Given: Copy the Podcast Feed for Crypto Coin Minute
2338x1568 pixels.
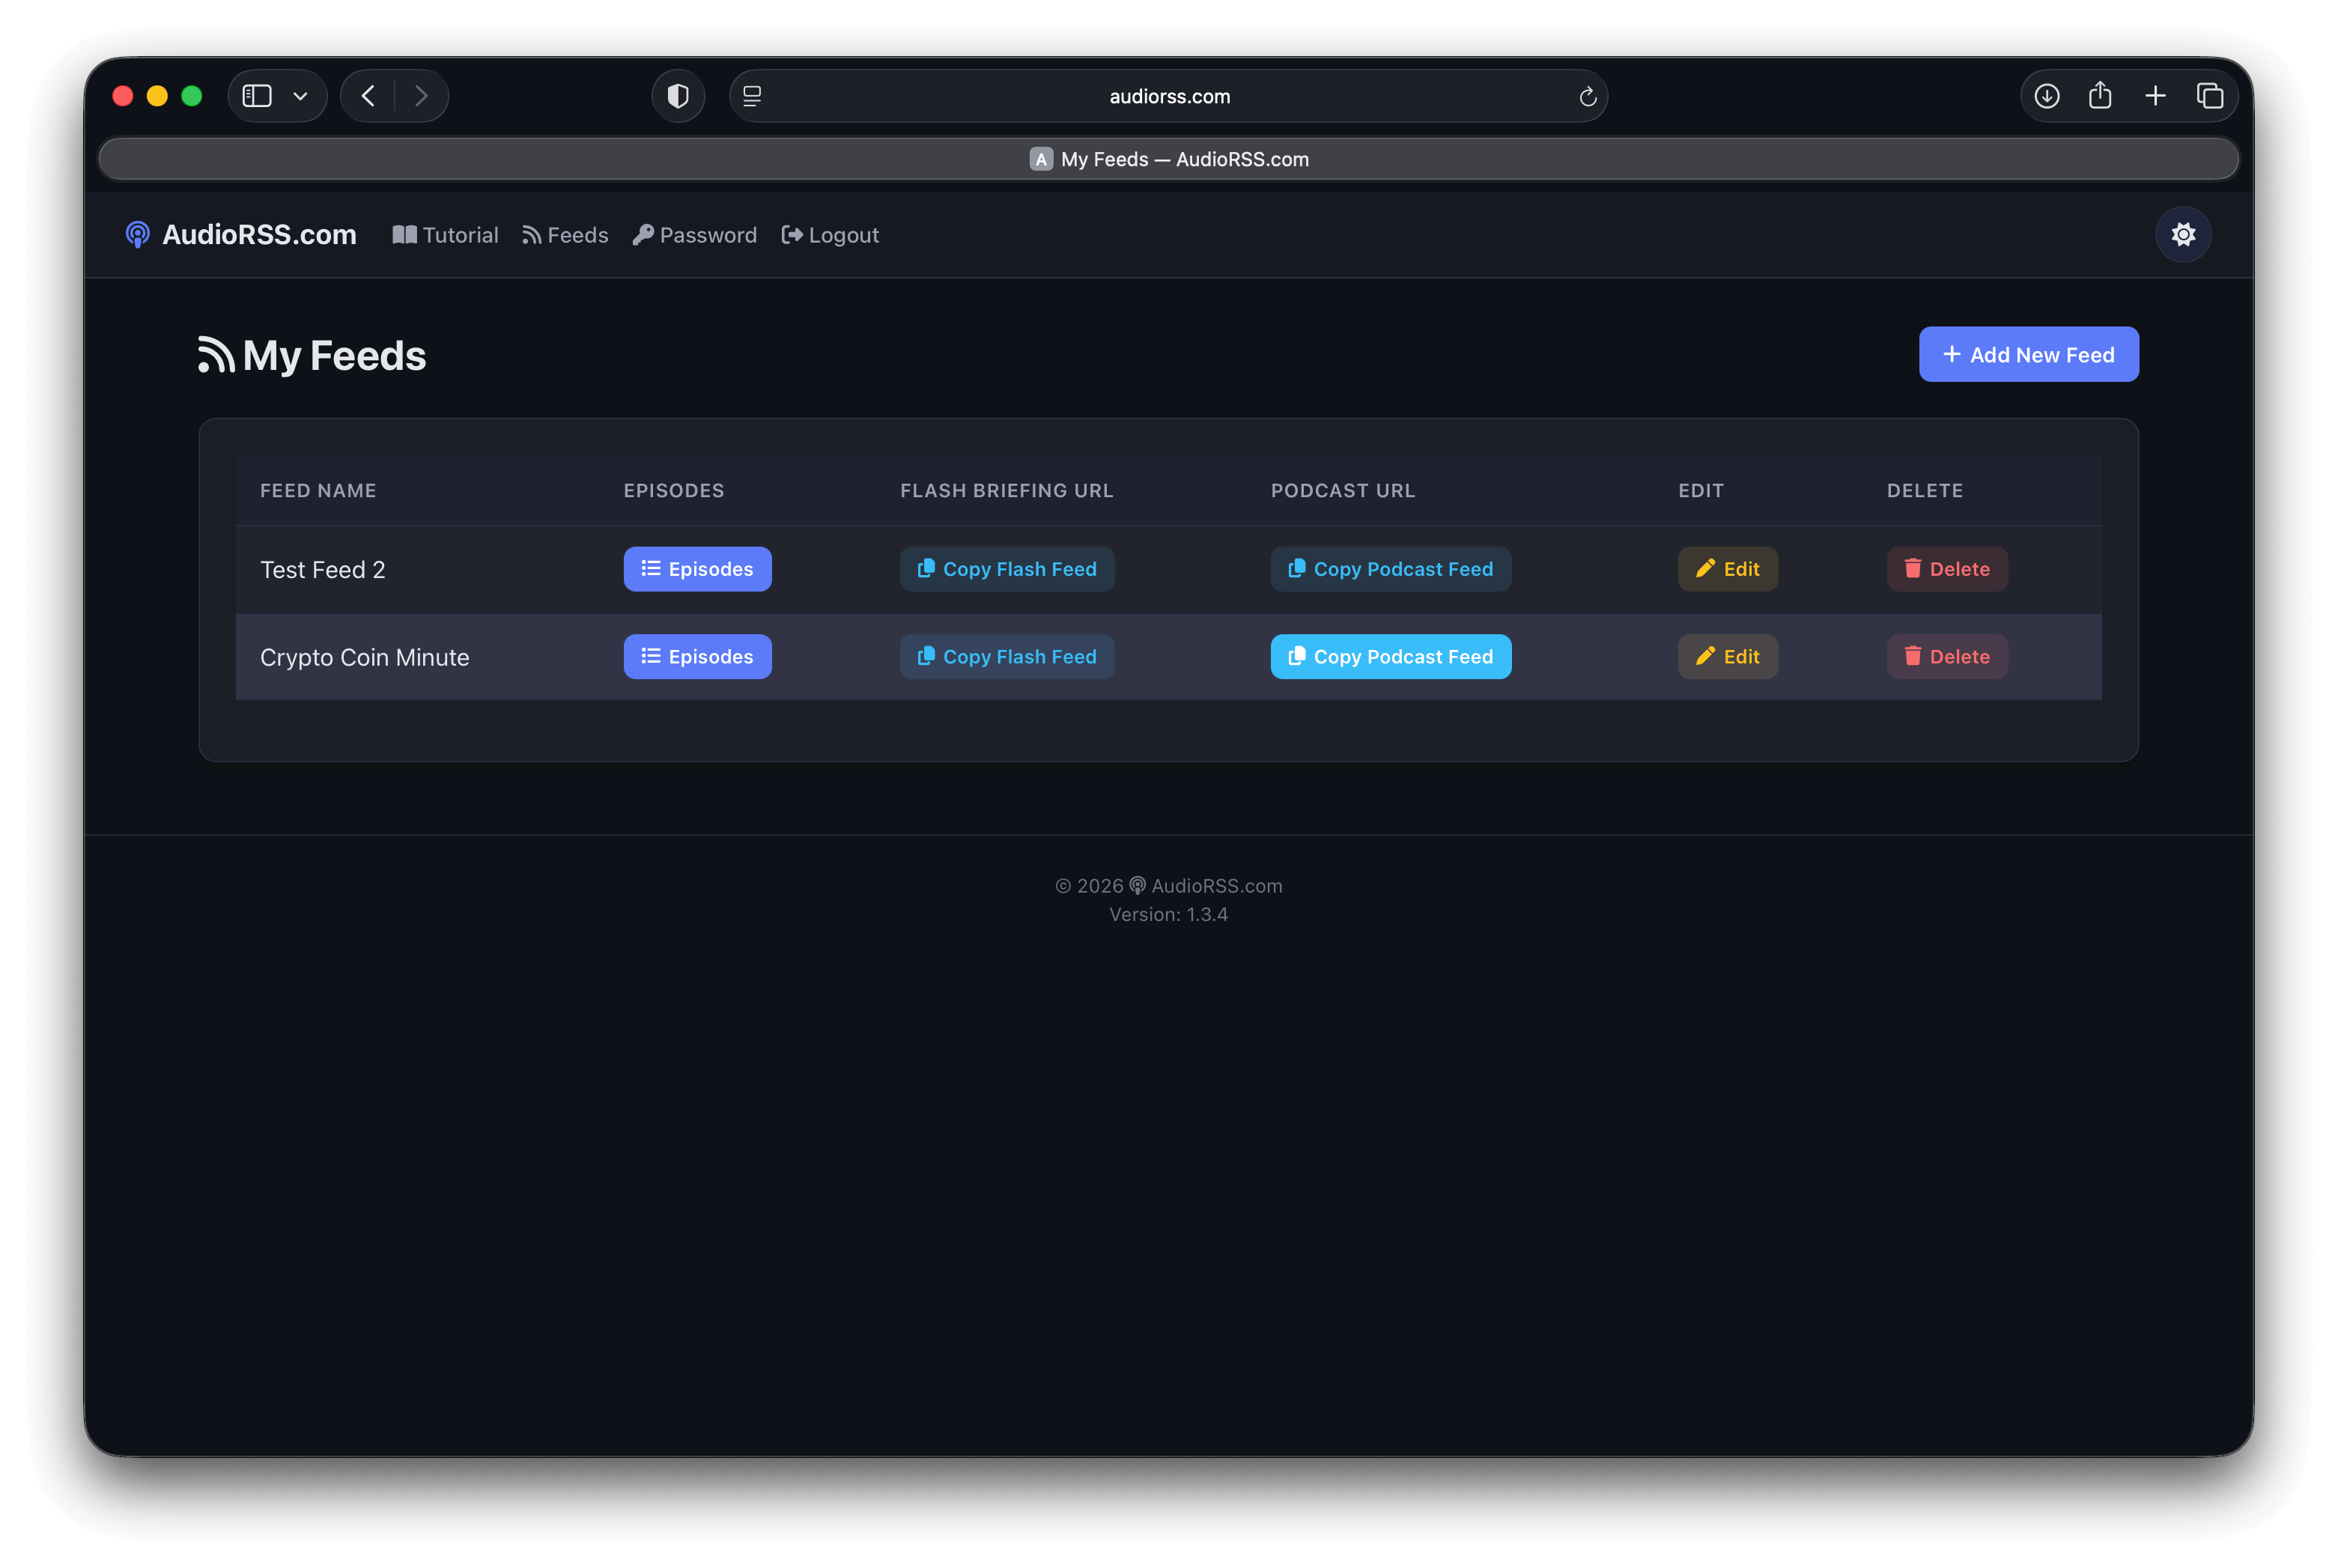Looking at the screenshot, I should (1390, 656).
